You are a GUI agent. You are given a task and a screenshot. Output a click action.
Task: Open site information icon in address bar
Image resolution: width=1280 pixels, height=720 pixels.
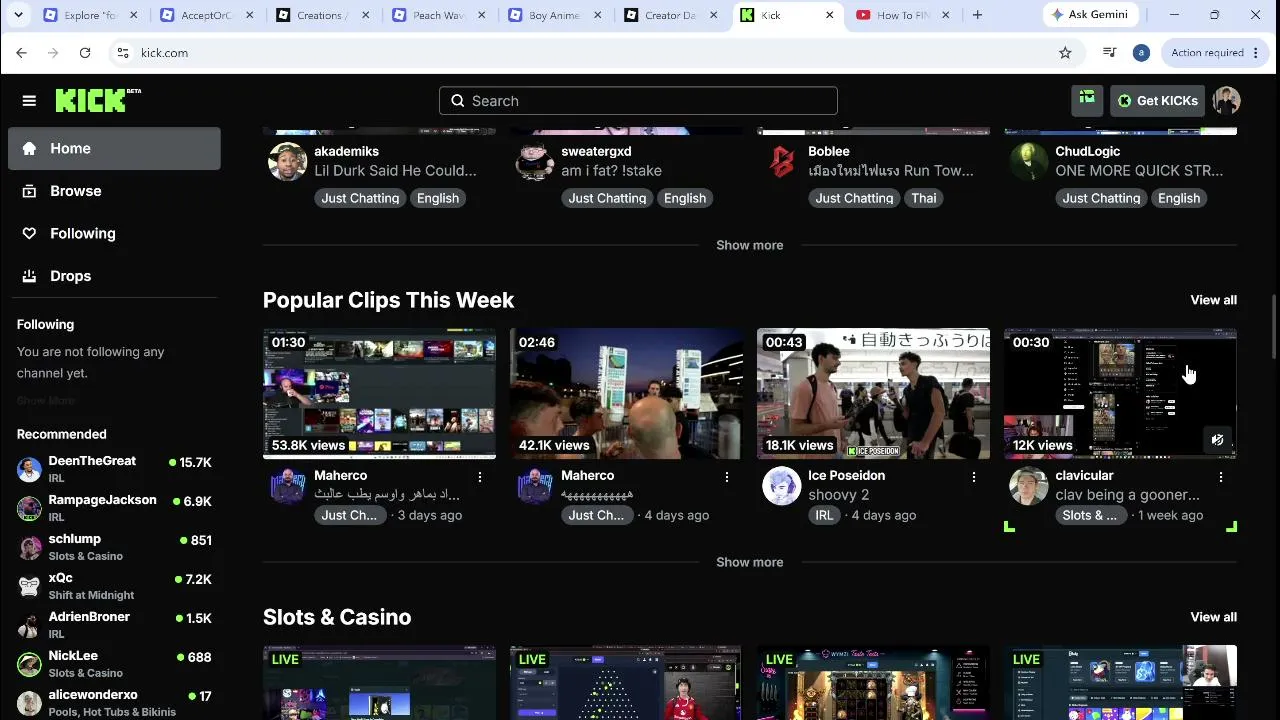pyautogui.click(x=122, y=53)
